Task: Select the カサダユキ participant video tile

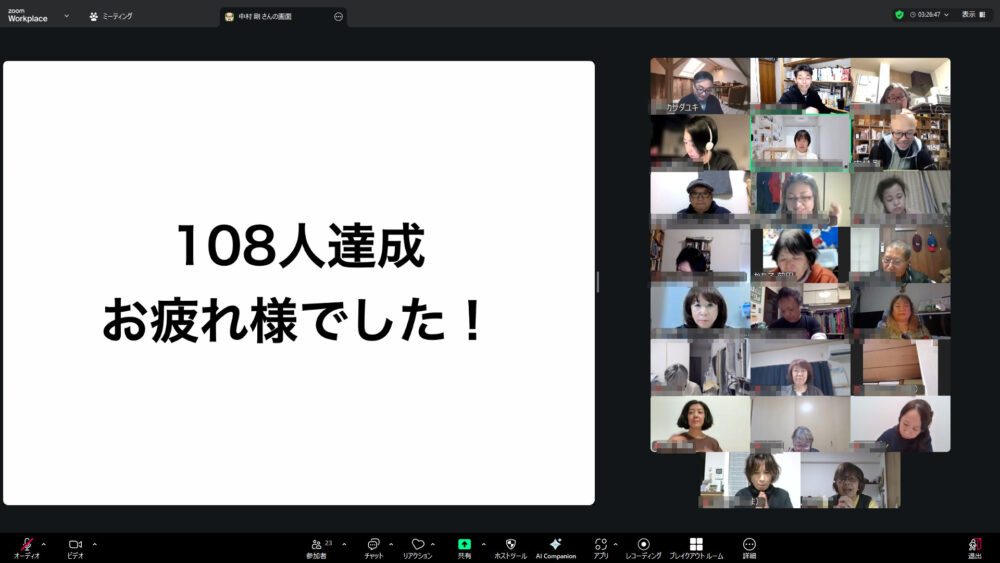Action: pos(700,85)
